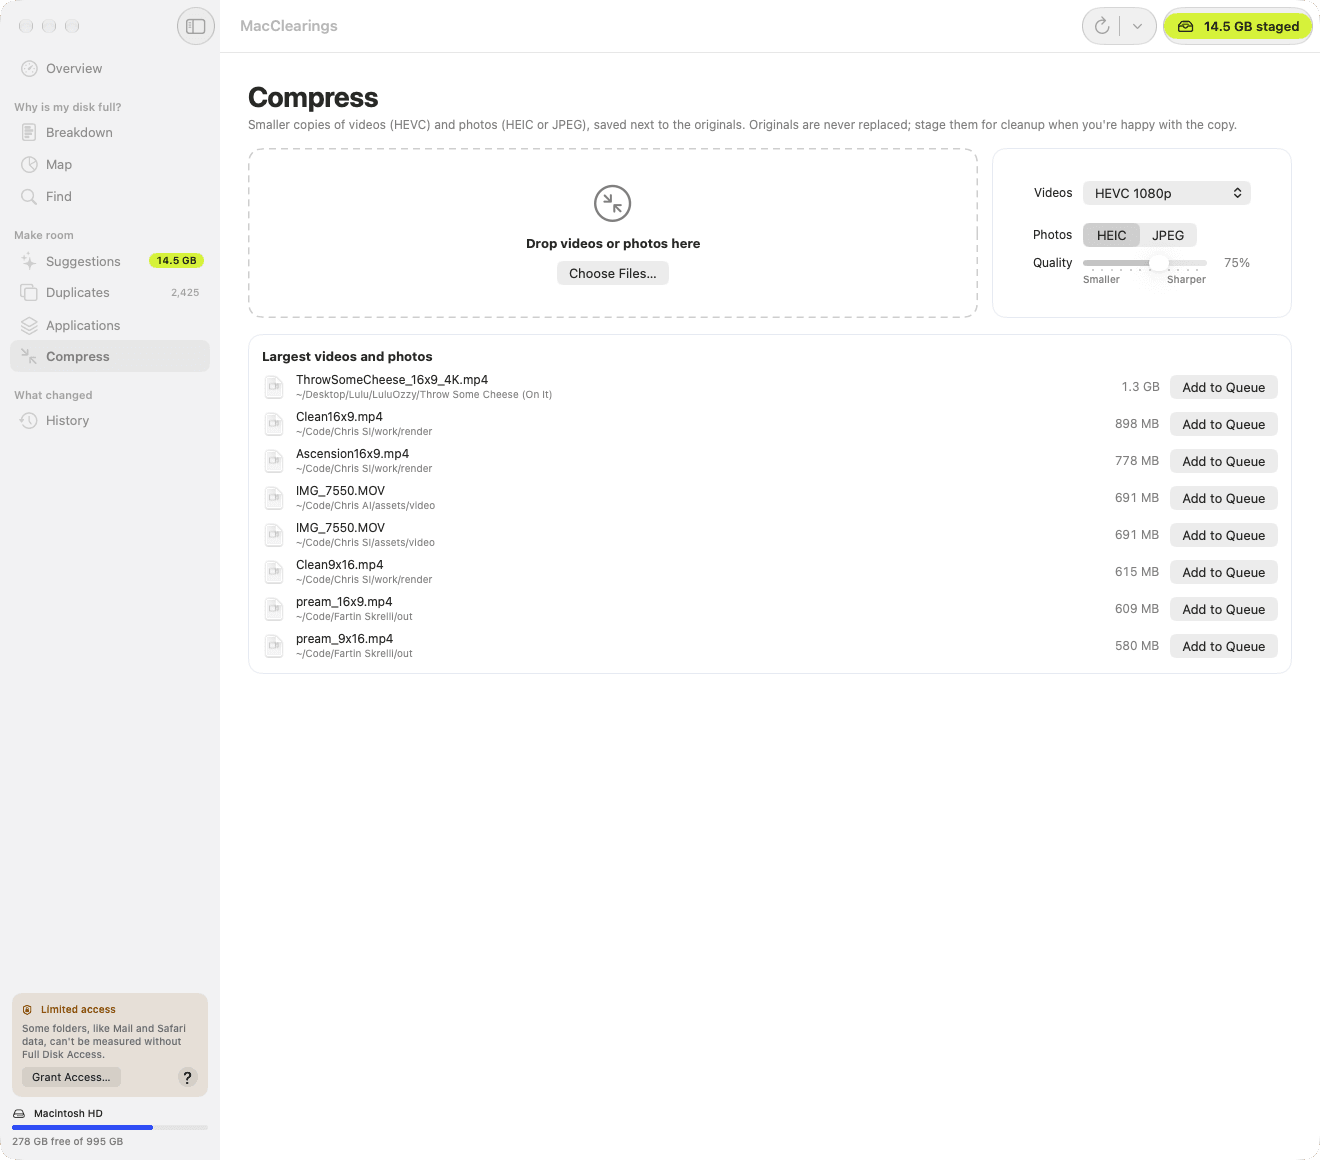This screenshot has height=1160, width=1320.
Task: Add Clean16x9.mp4 to queue
Action: click(1223, 425)
